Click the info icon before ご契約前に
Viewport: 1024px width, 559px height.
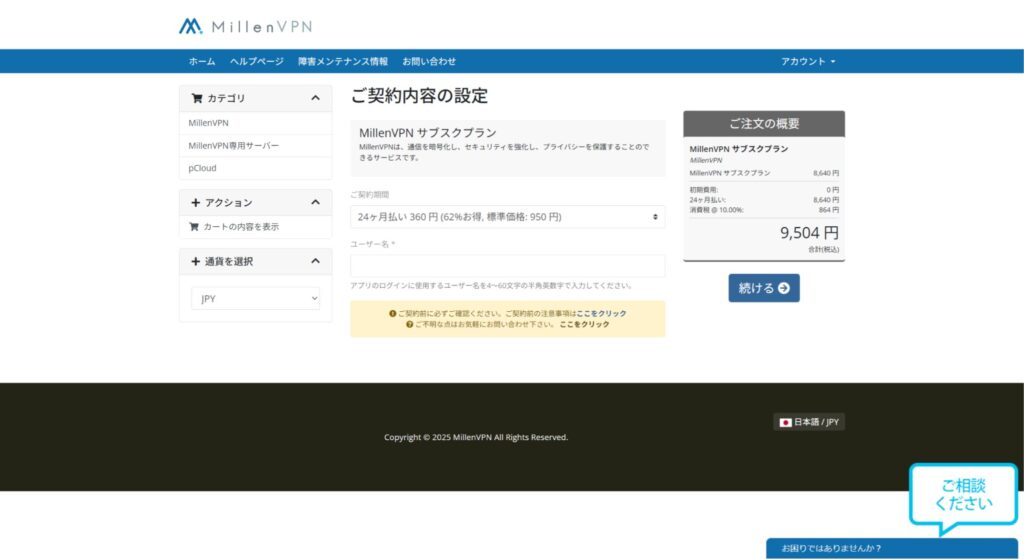click(x=392, y=313)
